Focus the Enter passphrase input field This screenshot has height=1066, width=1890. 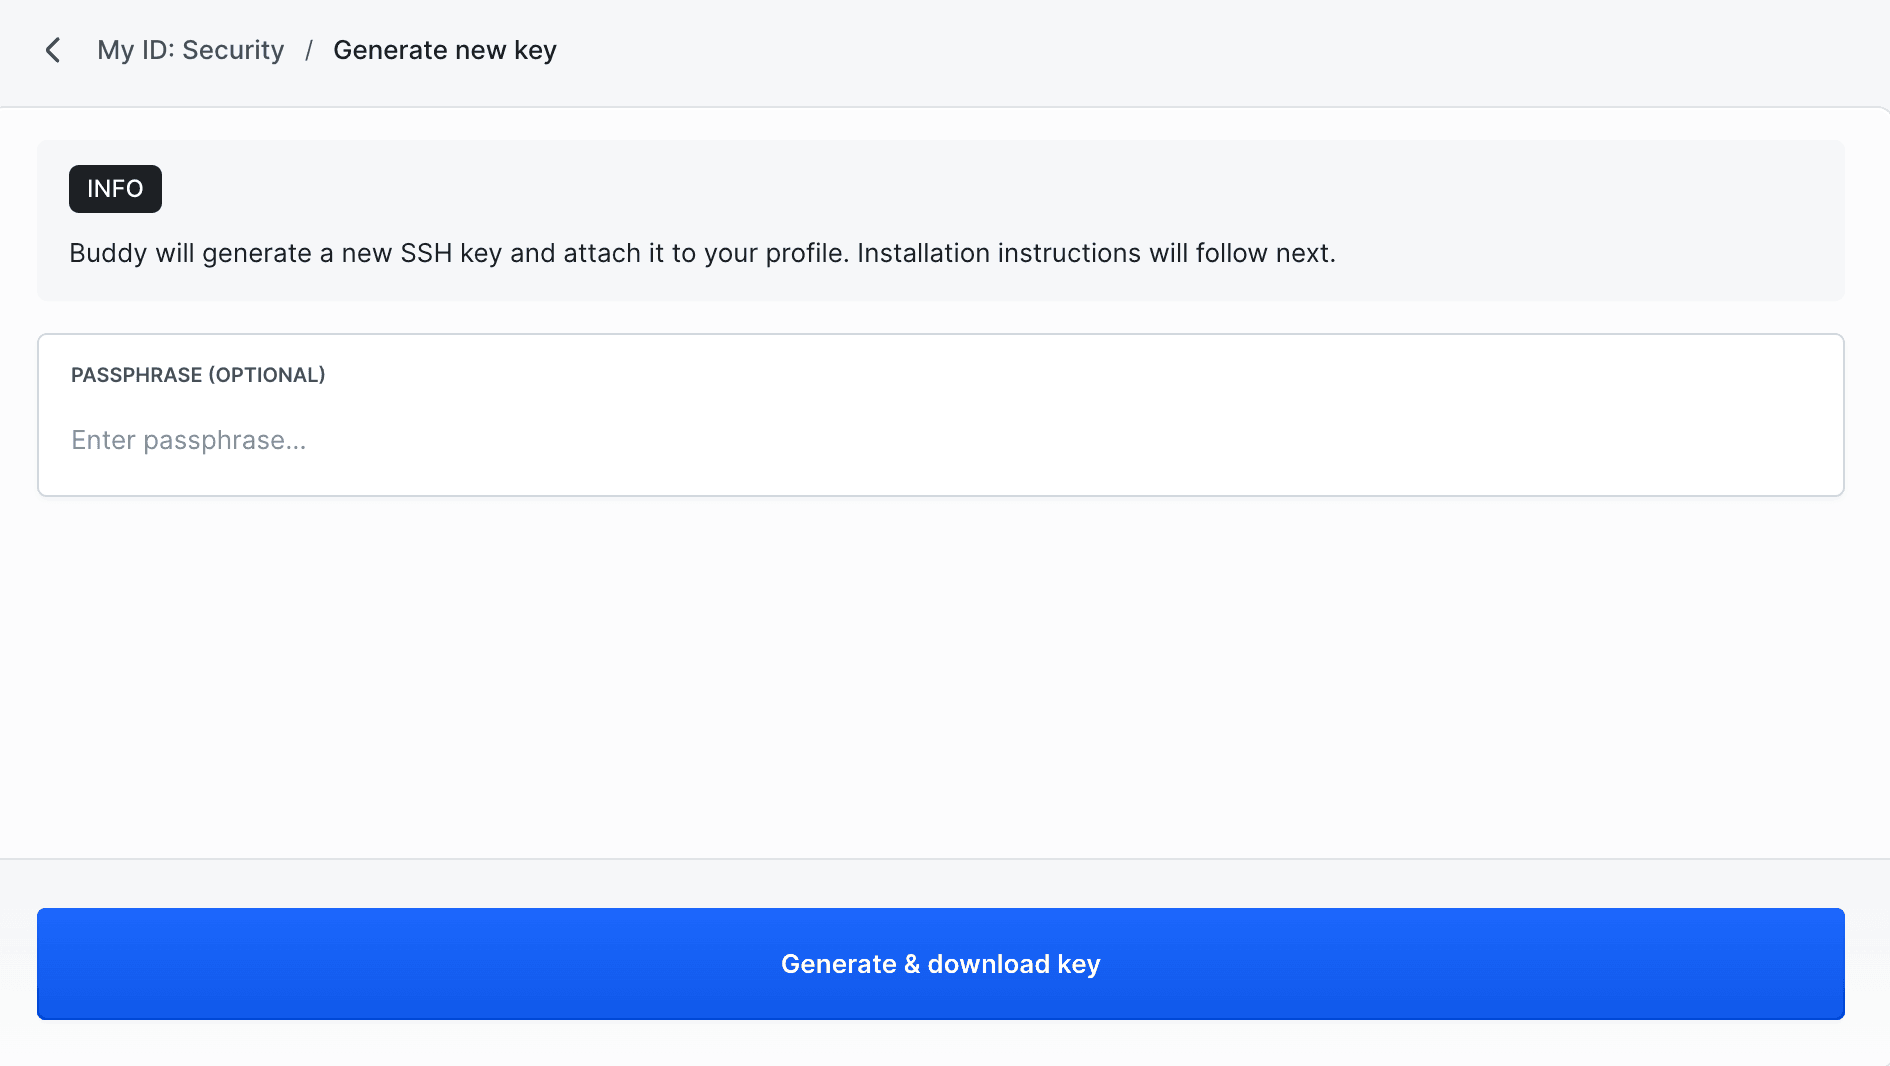pos(940,440)
